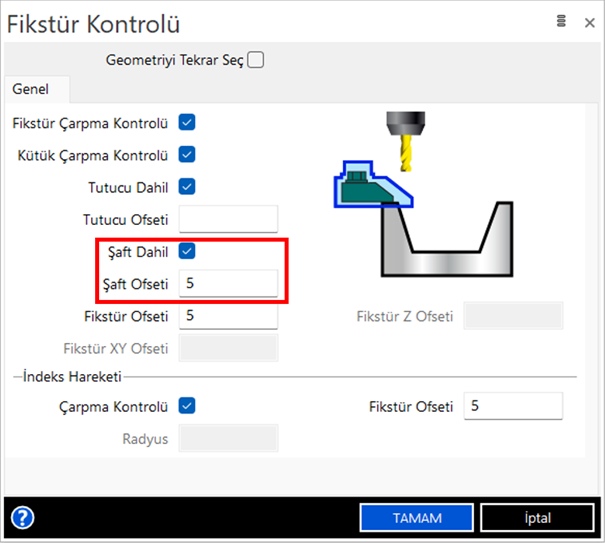605x543 pixels.
Task: Click the İndeks Hareketi Fikstür Ofseti field
Action: tap(513, 406)
